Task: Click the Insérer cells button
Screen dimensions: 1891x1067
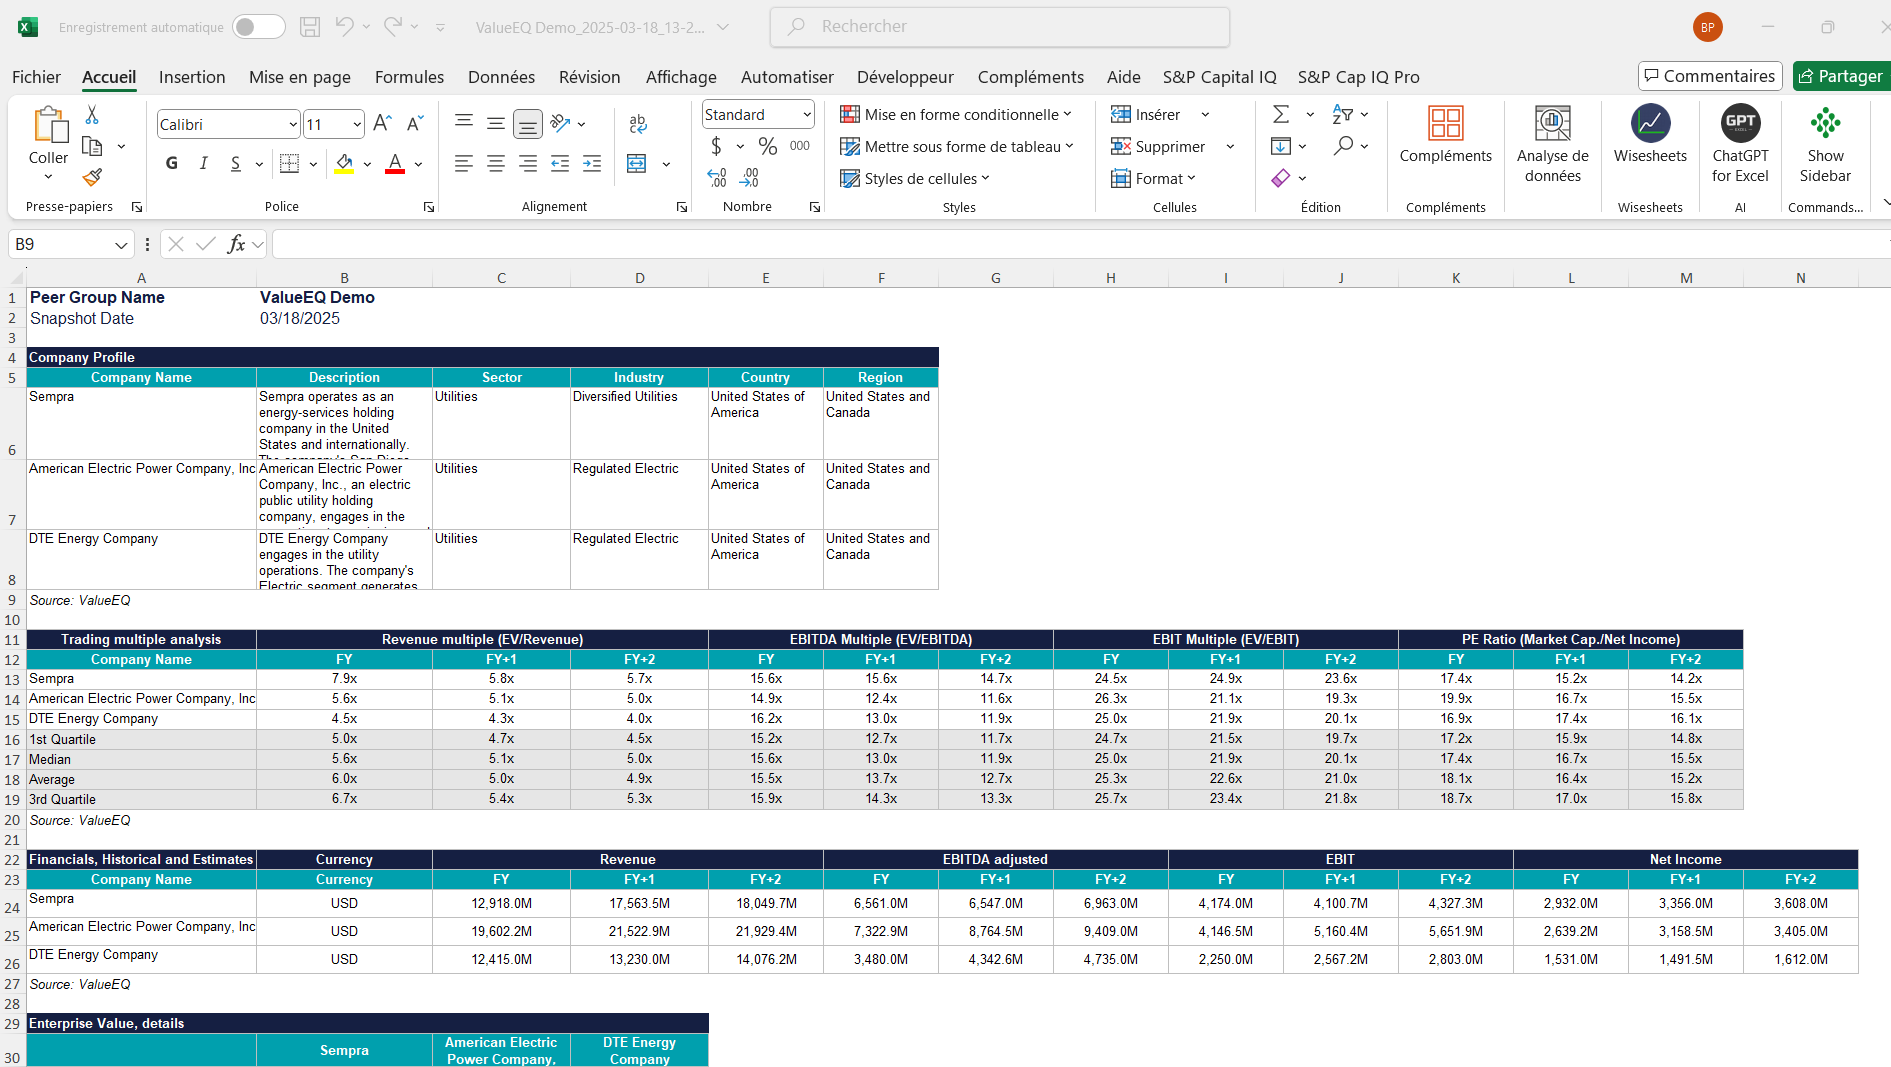Action: [1146, 115]
